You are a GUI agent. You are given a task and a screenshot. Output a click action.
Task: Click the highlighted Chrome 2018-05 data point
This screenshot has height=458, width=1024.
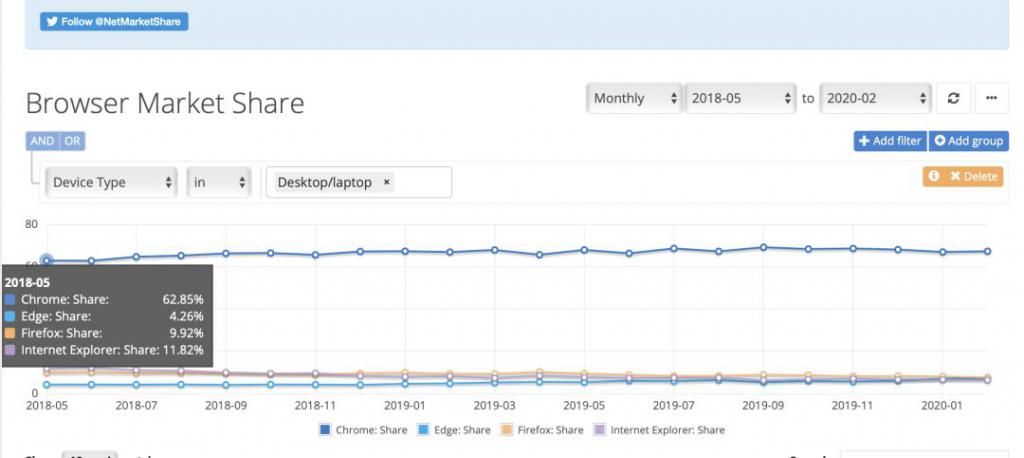47,260
